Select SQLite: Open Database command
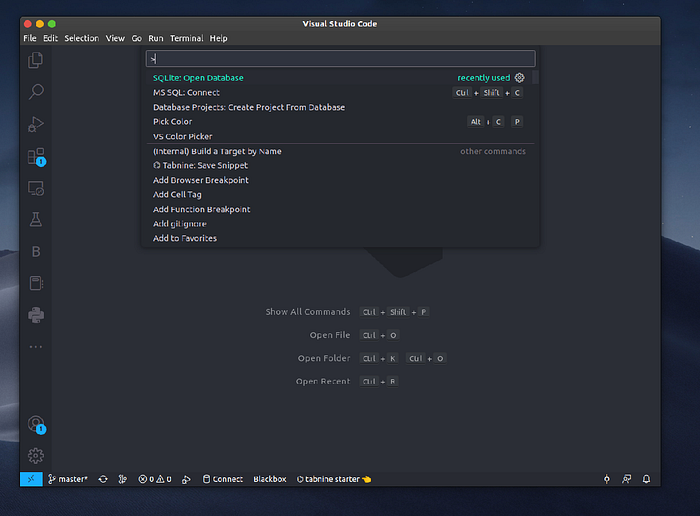The width and height of the screenshot is (700, 516). click(340, 78)
